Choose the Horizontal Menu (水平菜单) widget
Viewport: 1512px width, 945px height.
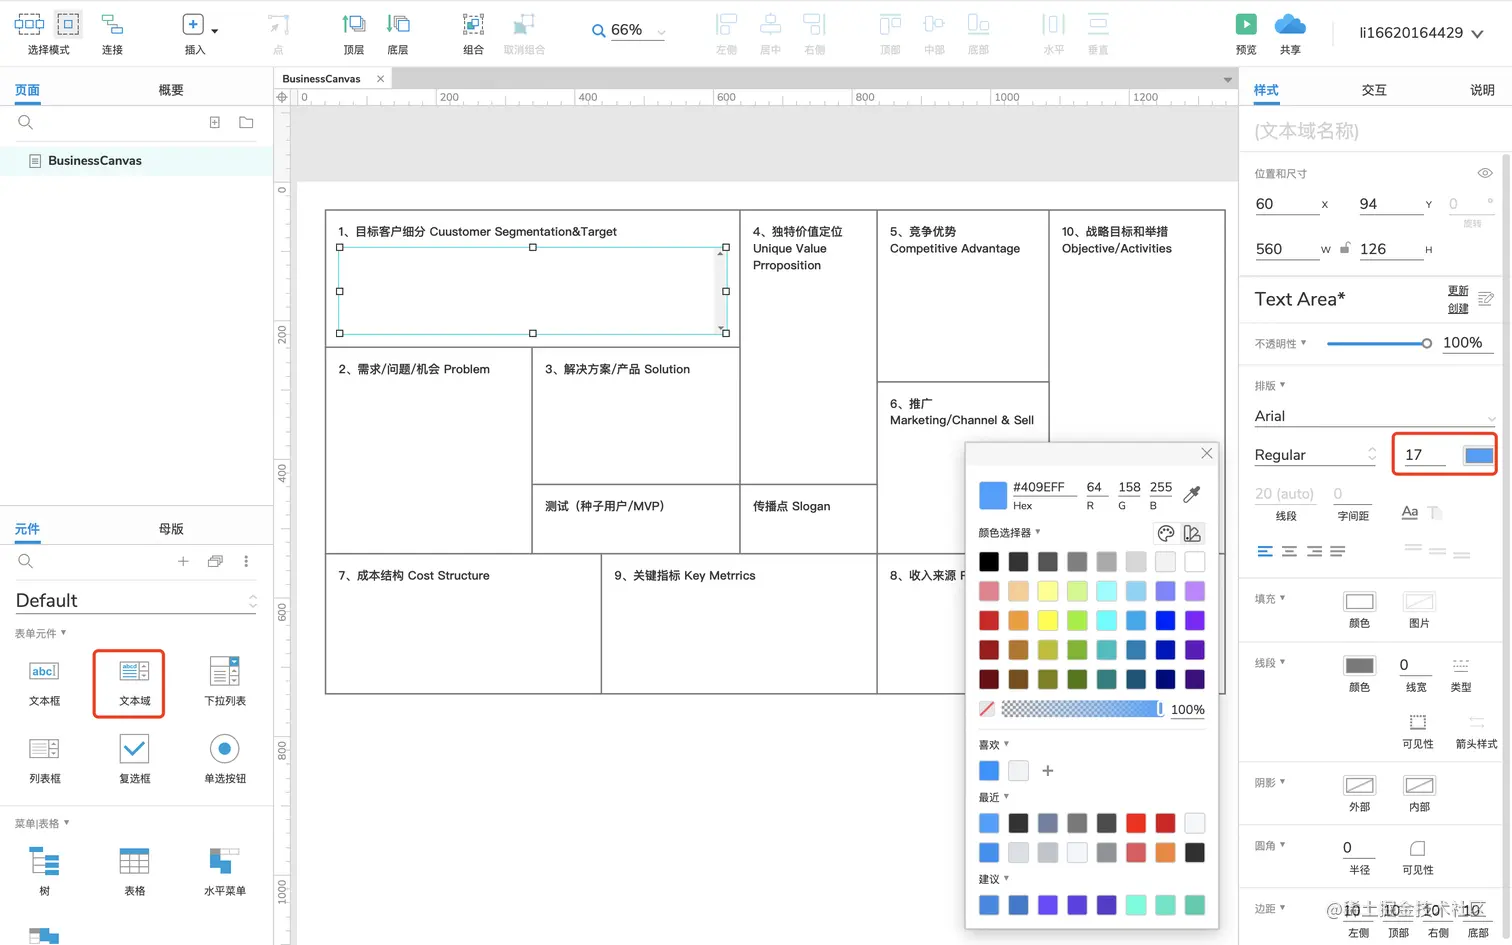225,871
